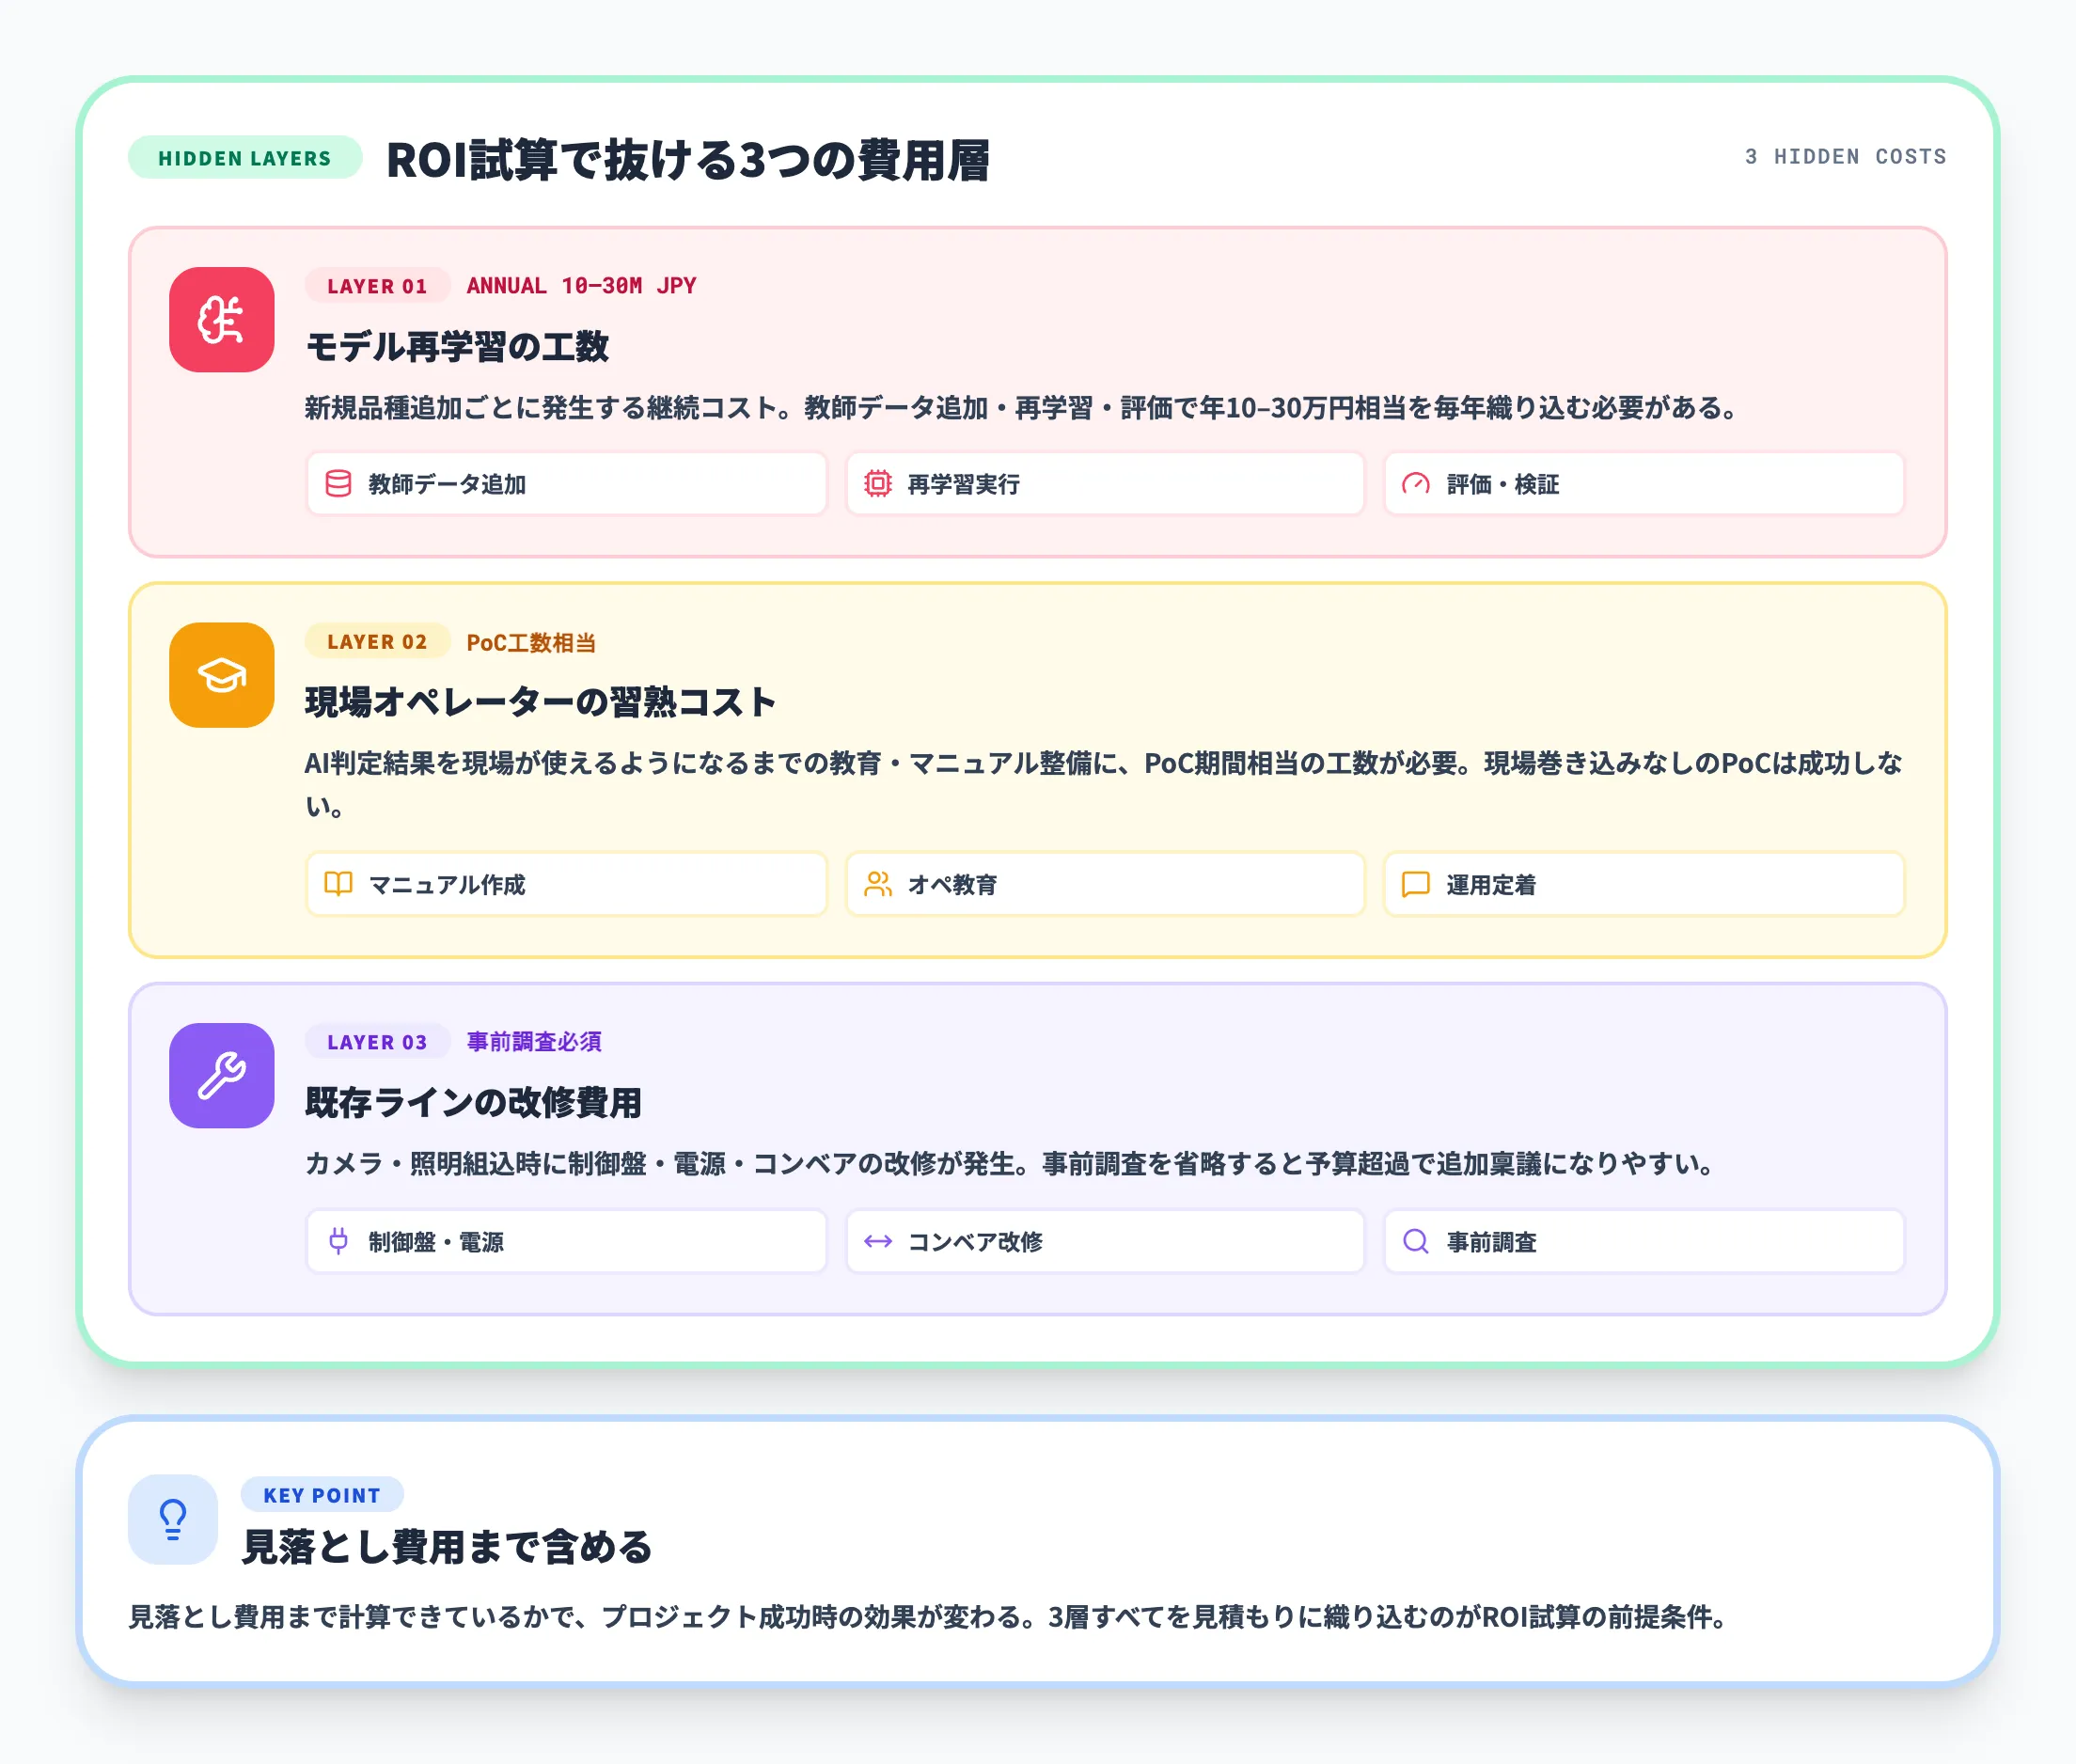
Task: Select the 運用定着 chip
Action: (1644, 884)
